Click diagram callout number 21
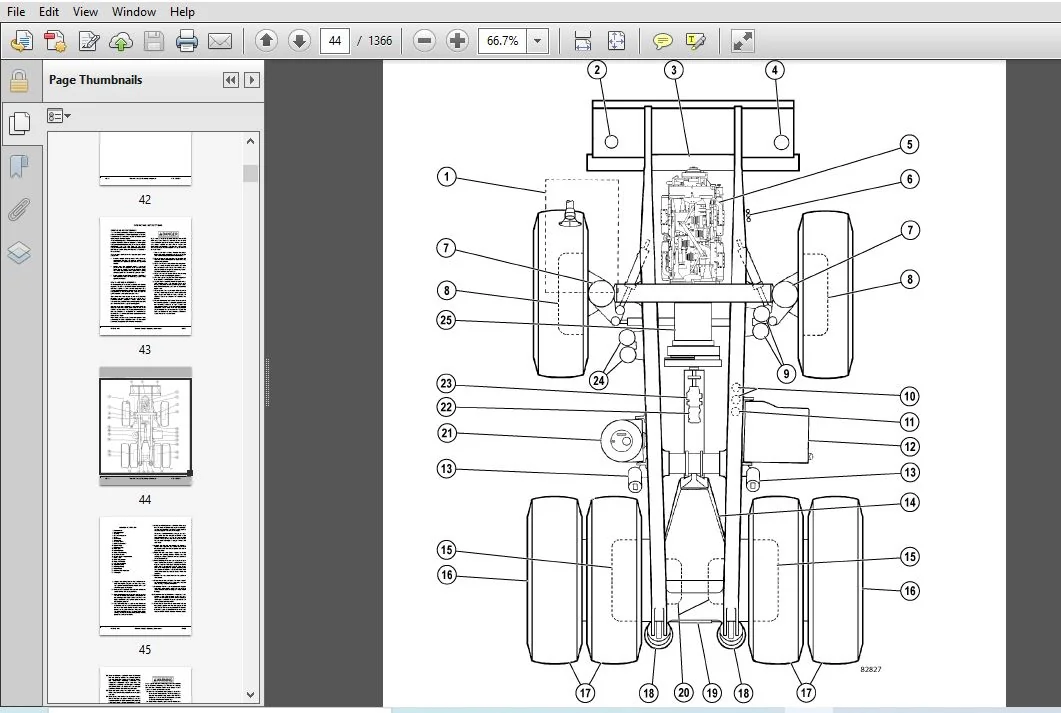 coord(447,433)
